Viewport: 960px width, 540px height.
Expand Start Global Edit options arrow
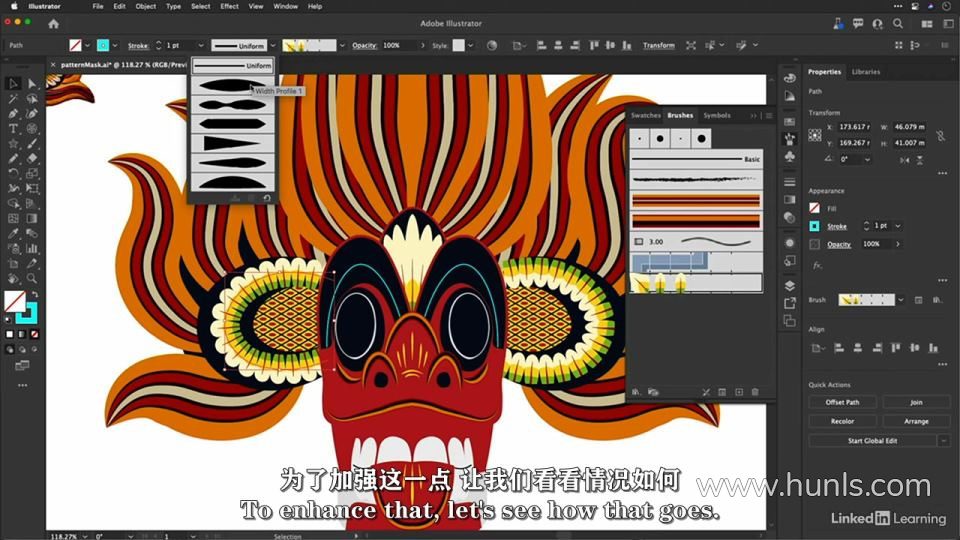tap(943, 441)
